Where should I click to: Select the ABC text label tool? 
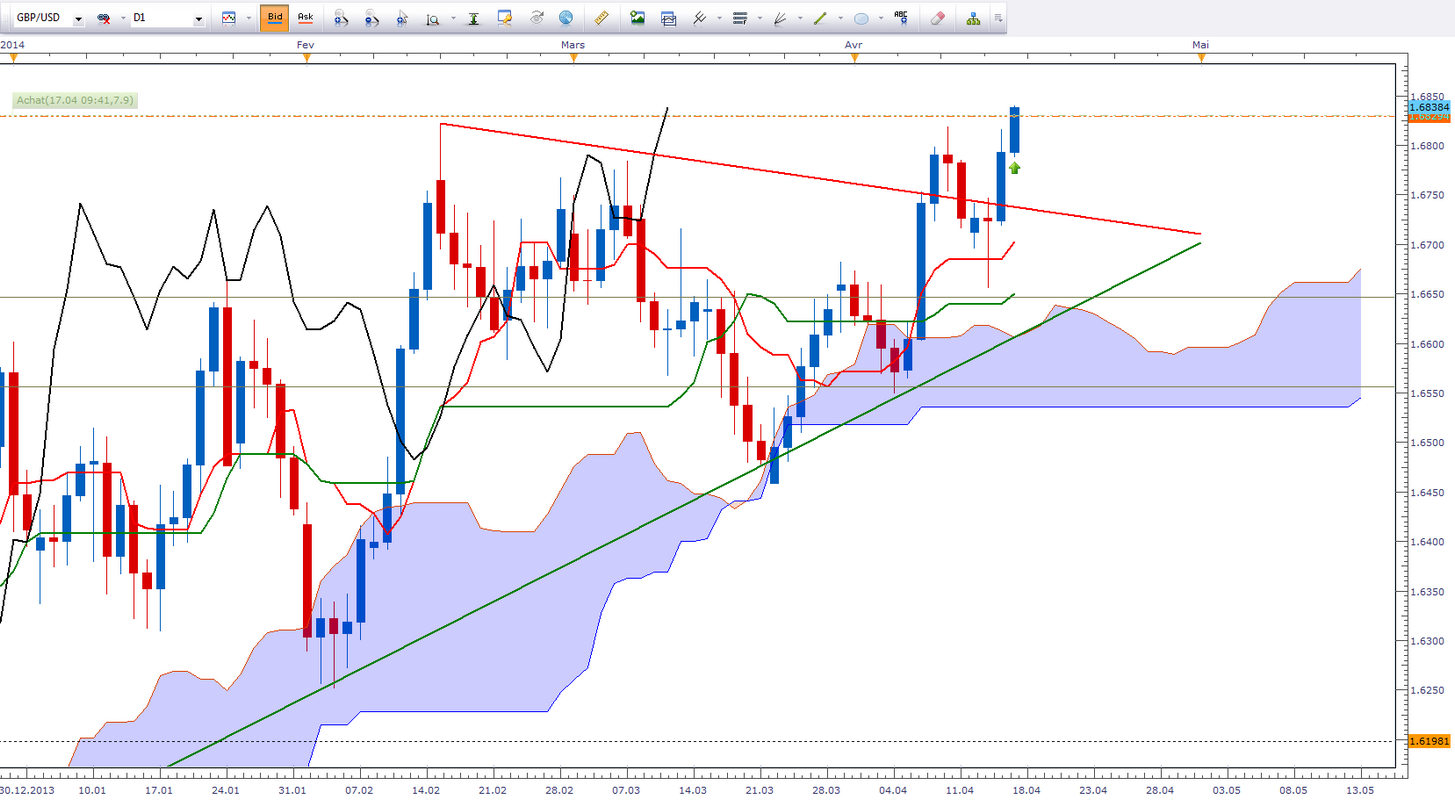(901, 18)
